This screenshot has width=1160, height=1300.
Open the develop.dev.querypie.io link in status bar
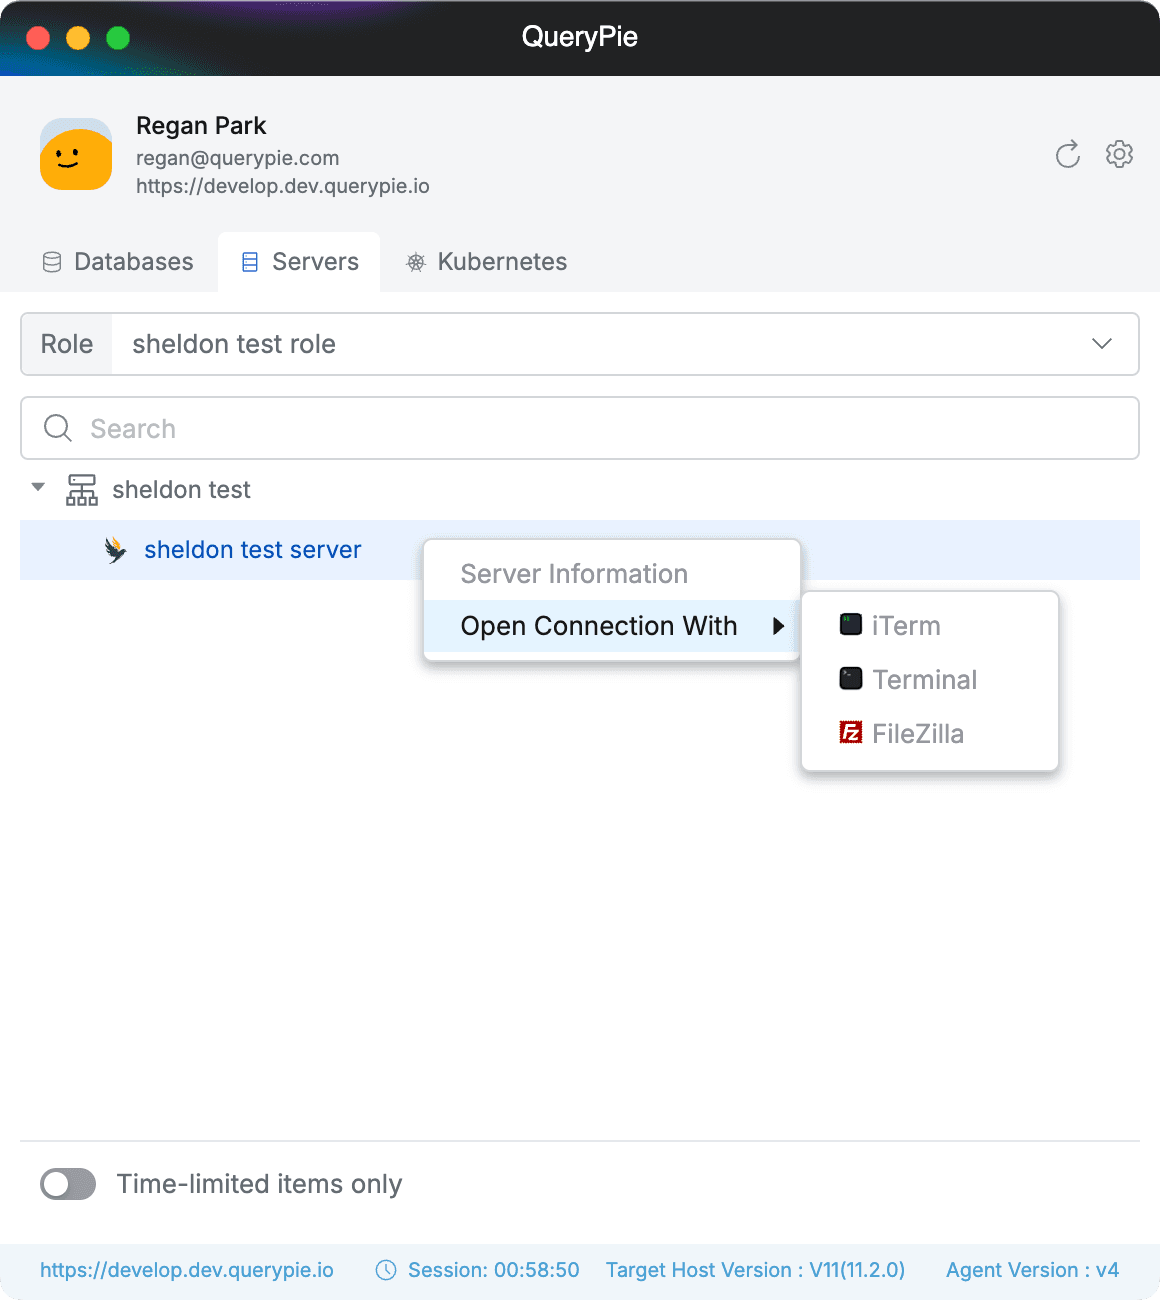186,1269
